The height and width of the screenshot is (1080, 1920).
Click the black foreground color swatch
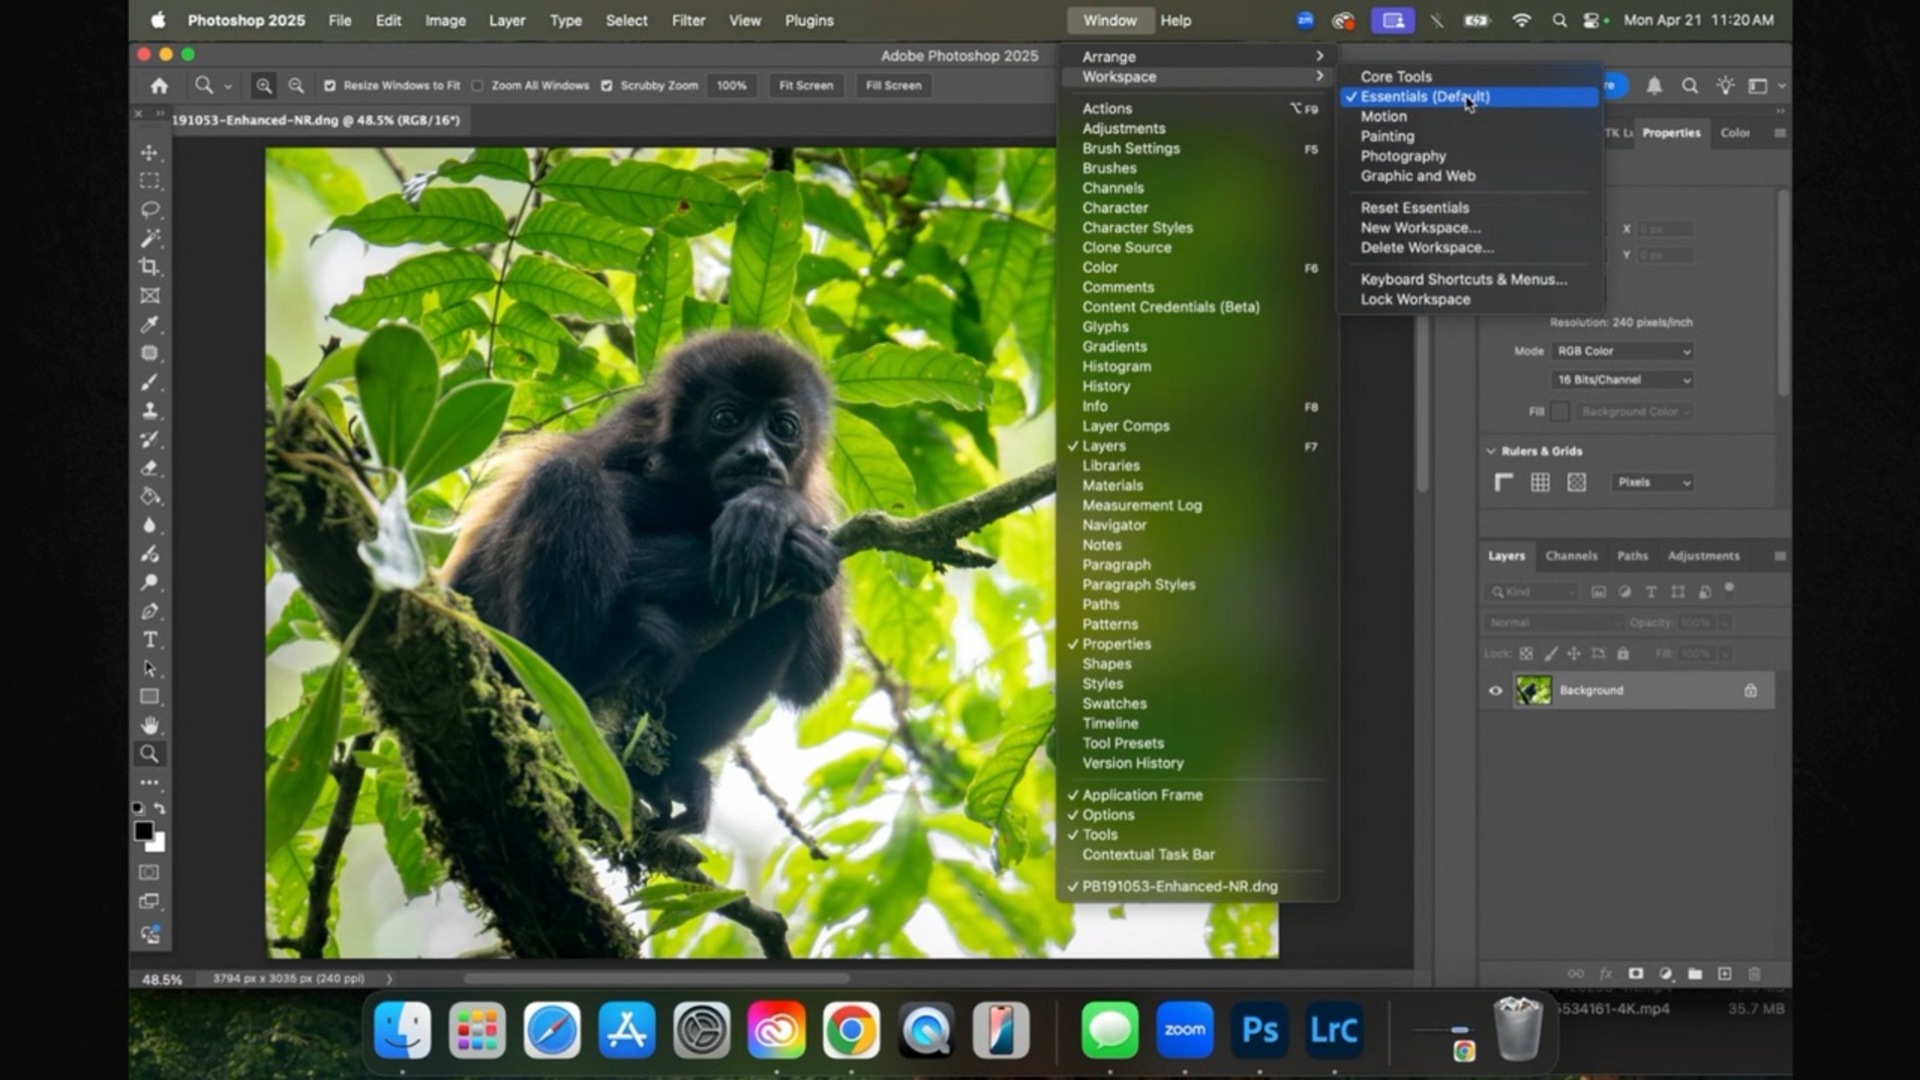coord(144,830)
